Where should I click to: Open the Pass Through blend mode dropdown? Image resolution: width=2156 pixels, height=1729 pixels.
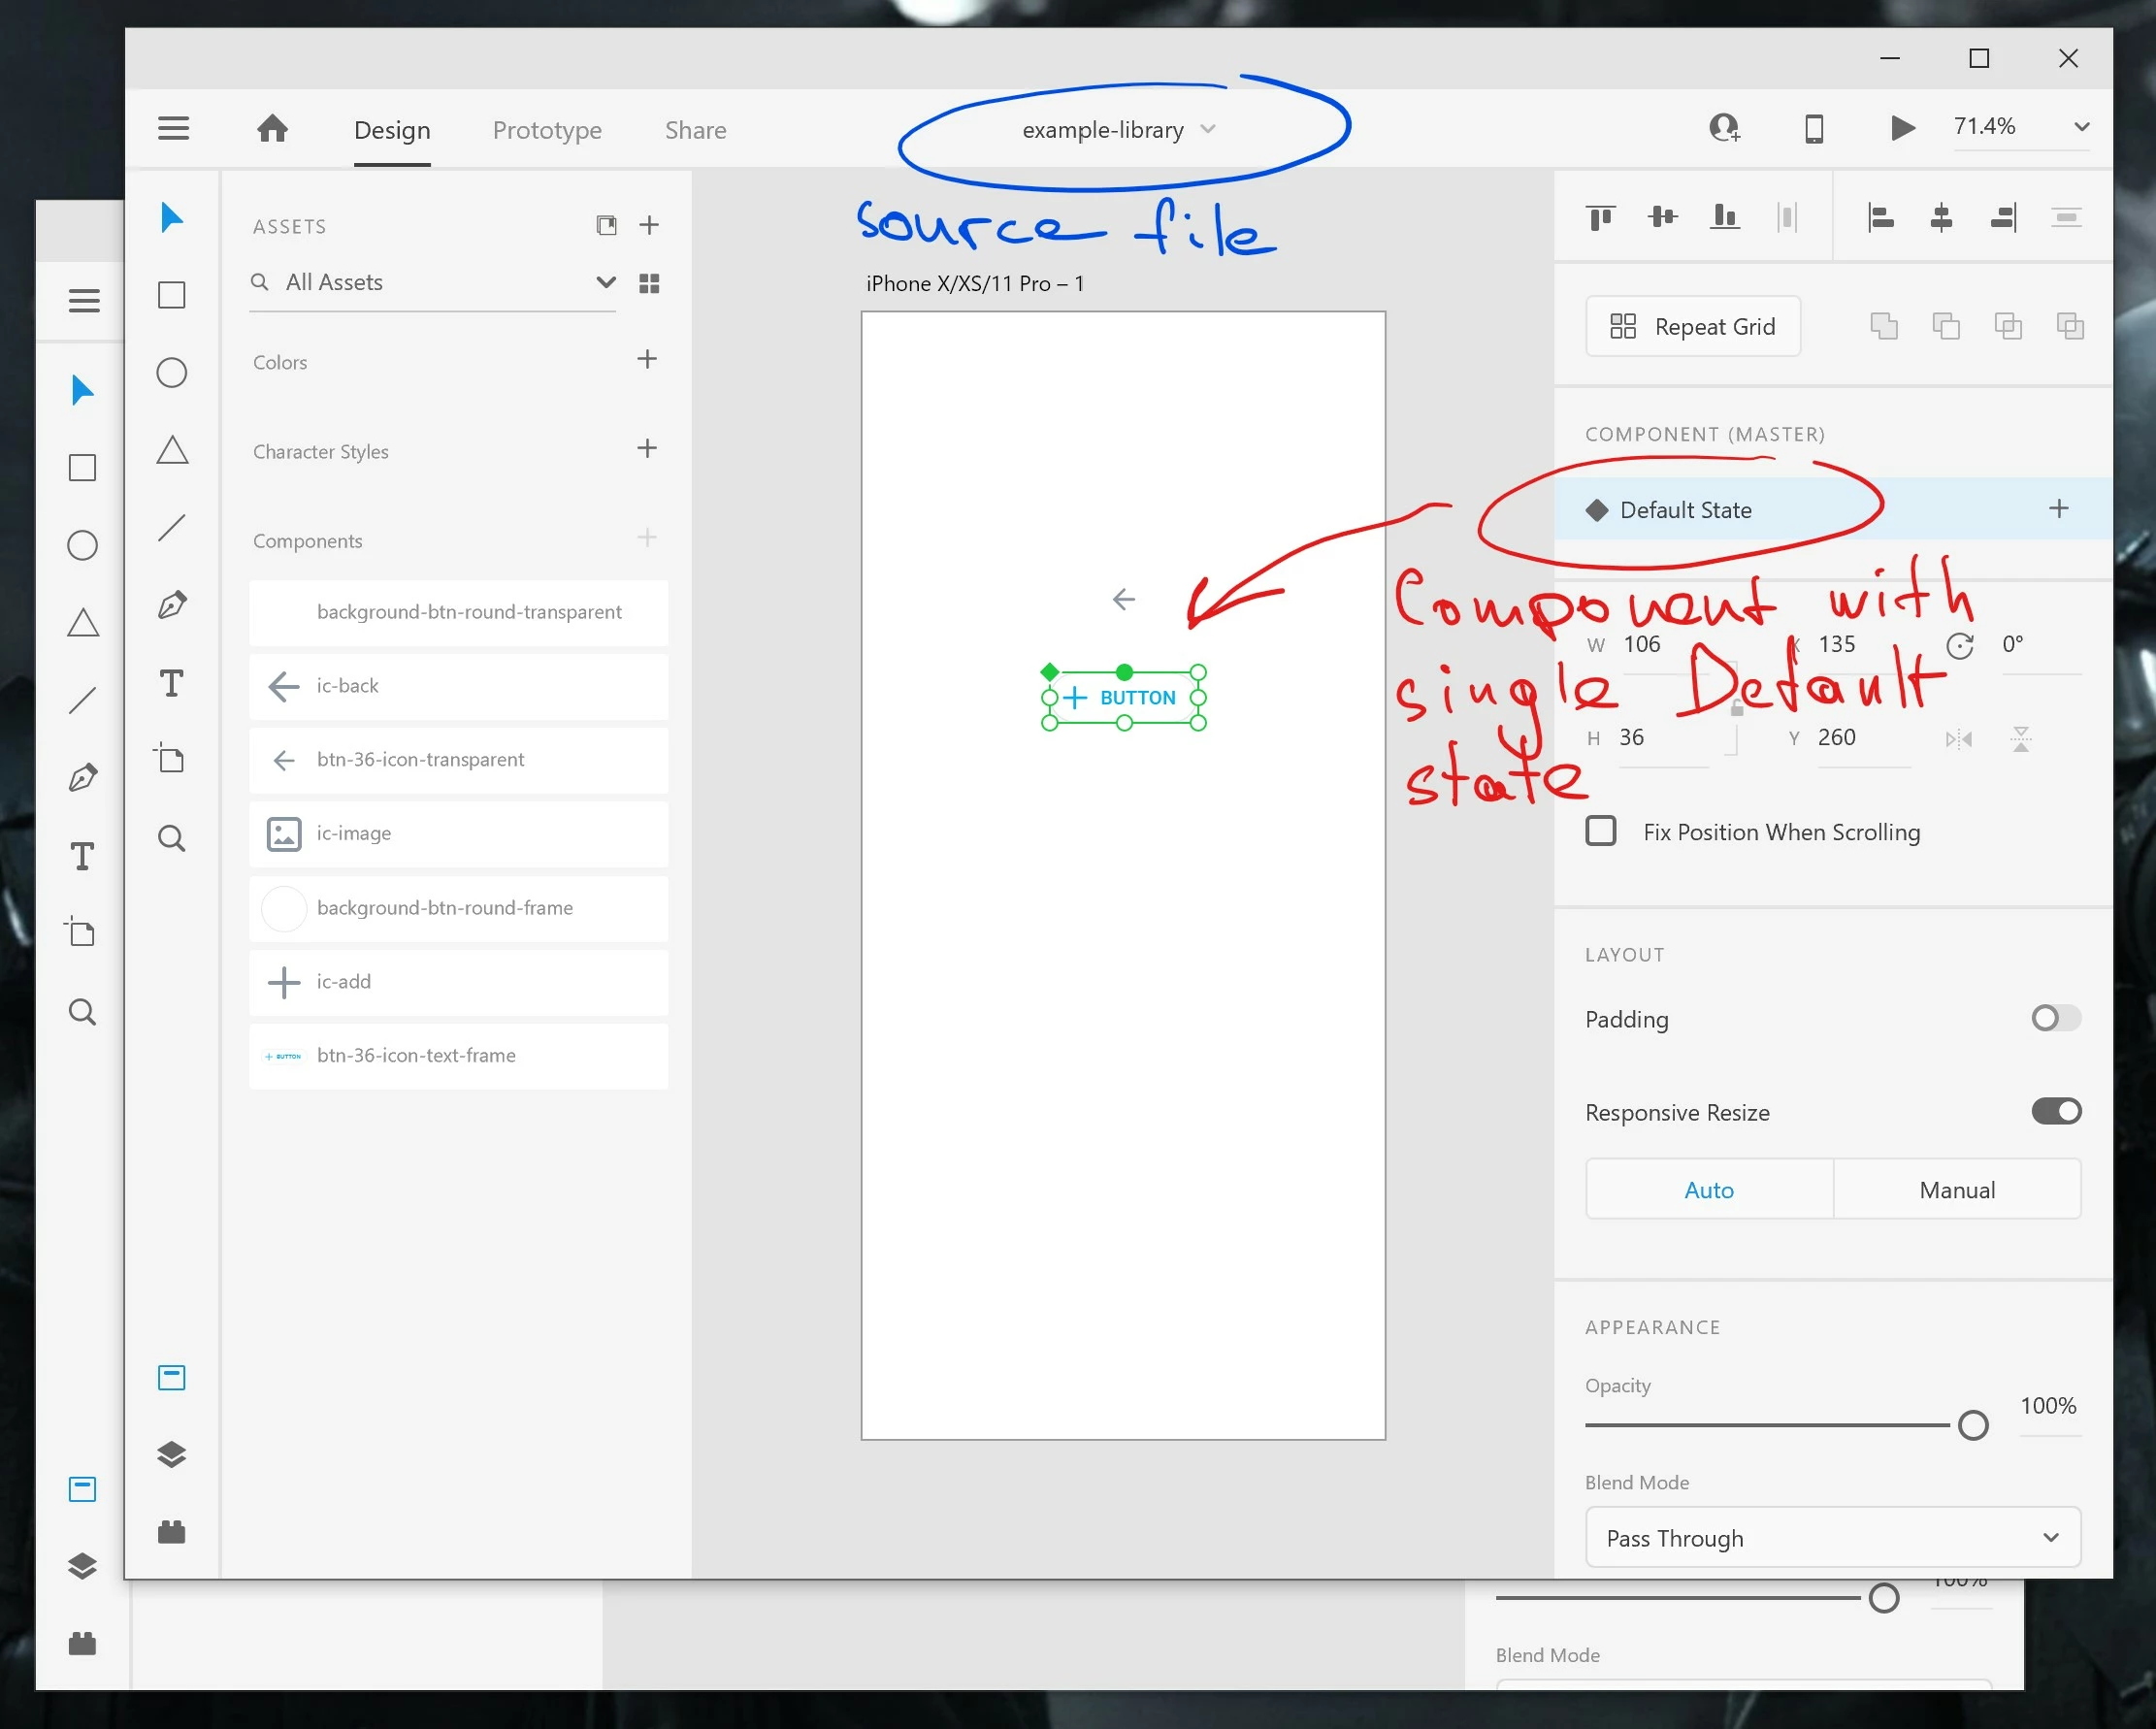click(1832, 1537)
